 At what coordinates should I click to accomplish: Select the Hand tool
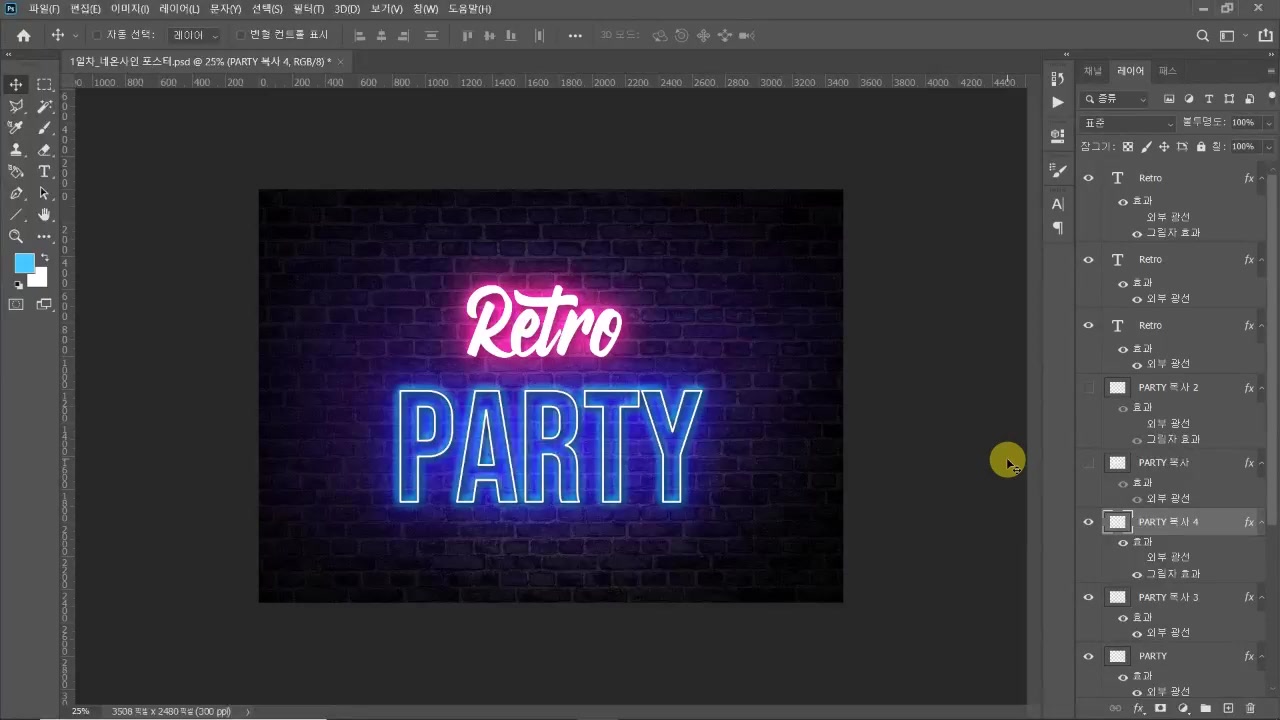click(44, 215)
